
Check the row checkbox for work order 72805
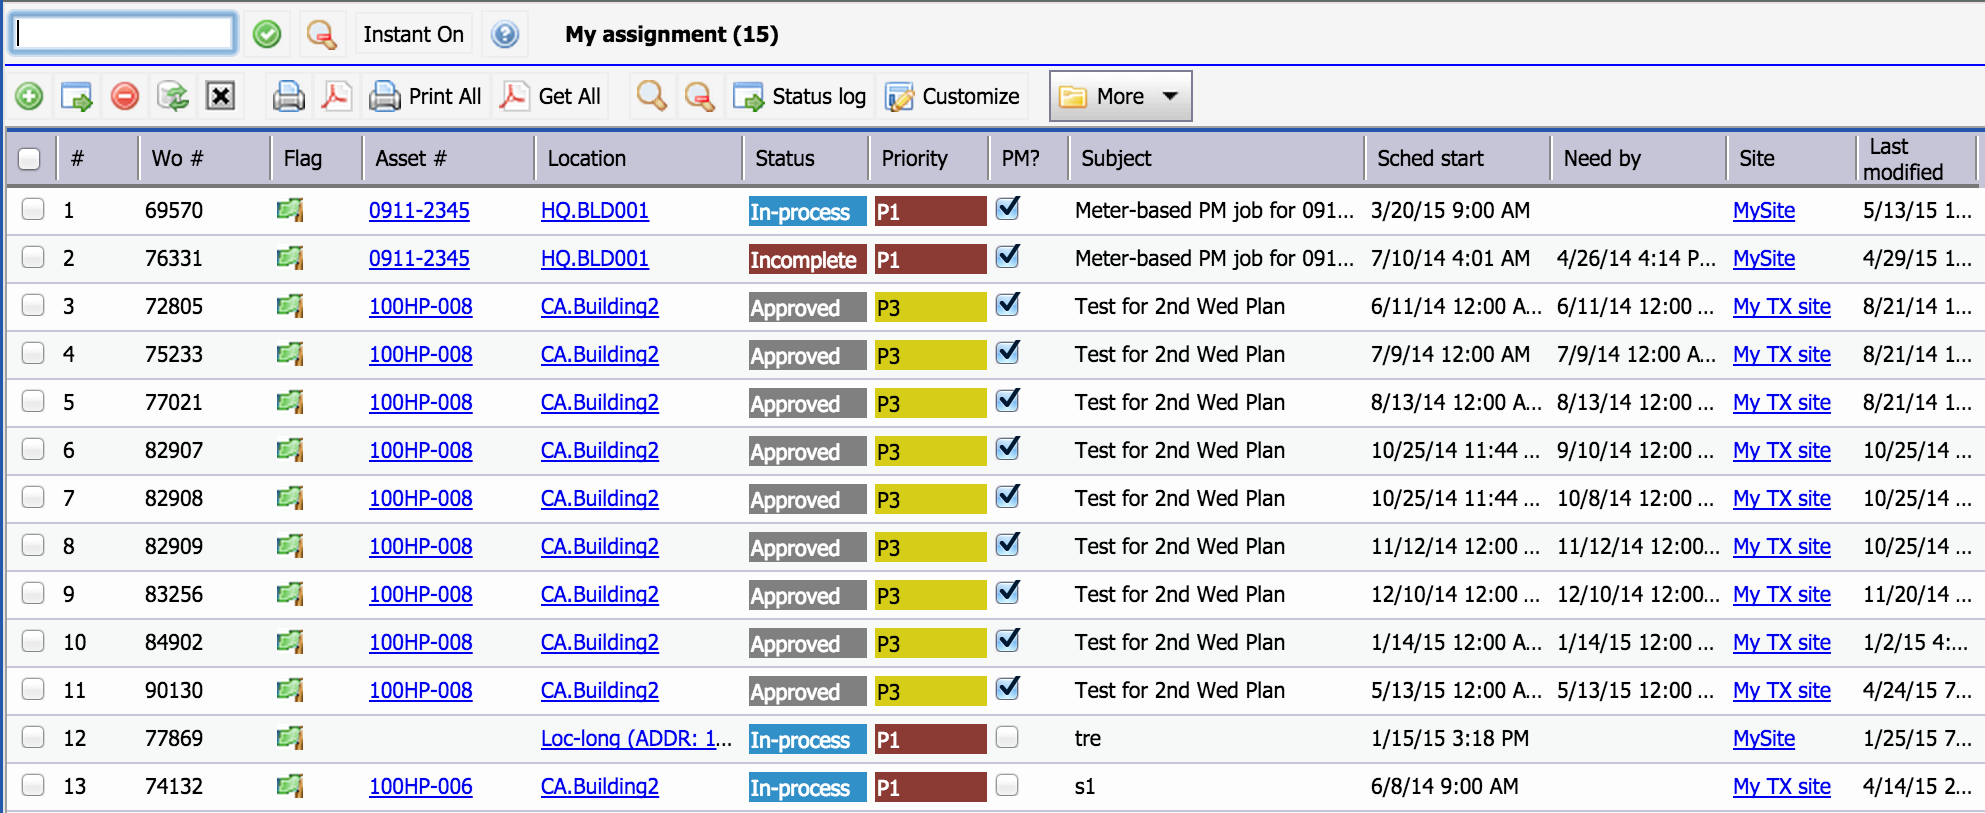pos(33,305)
